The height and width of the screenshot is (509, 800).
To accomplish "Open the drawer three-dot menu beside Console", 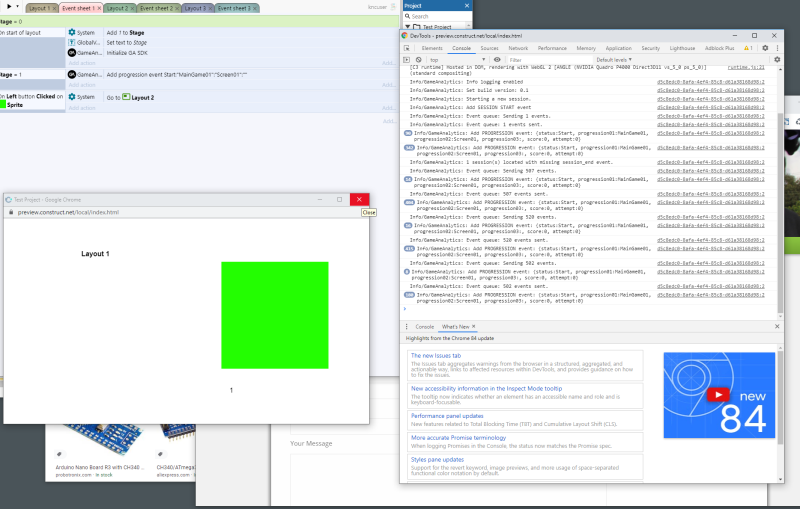I will 407,326.
